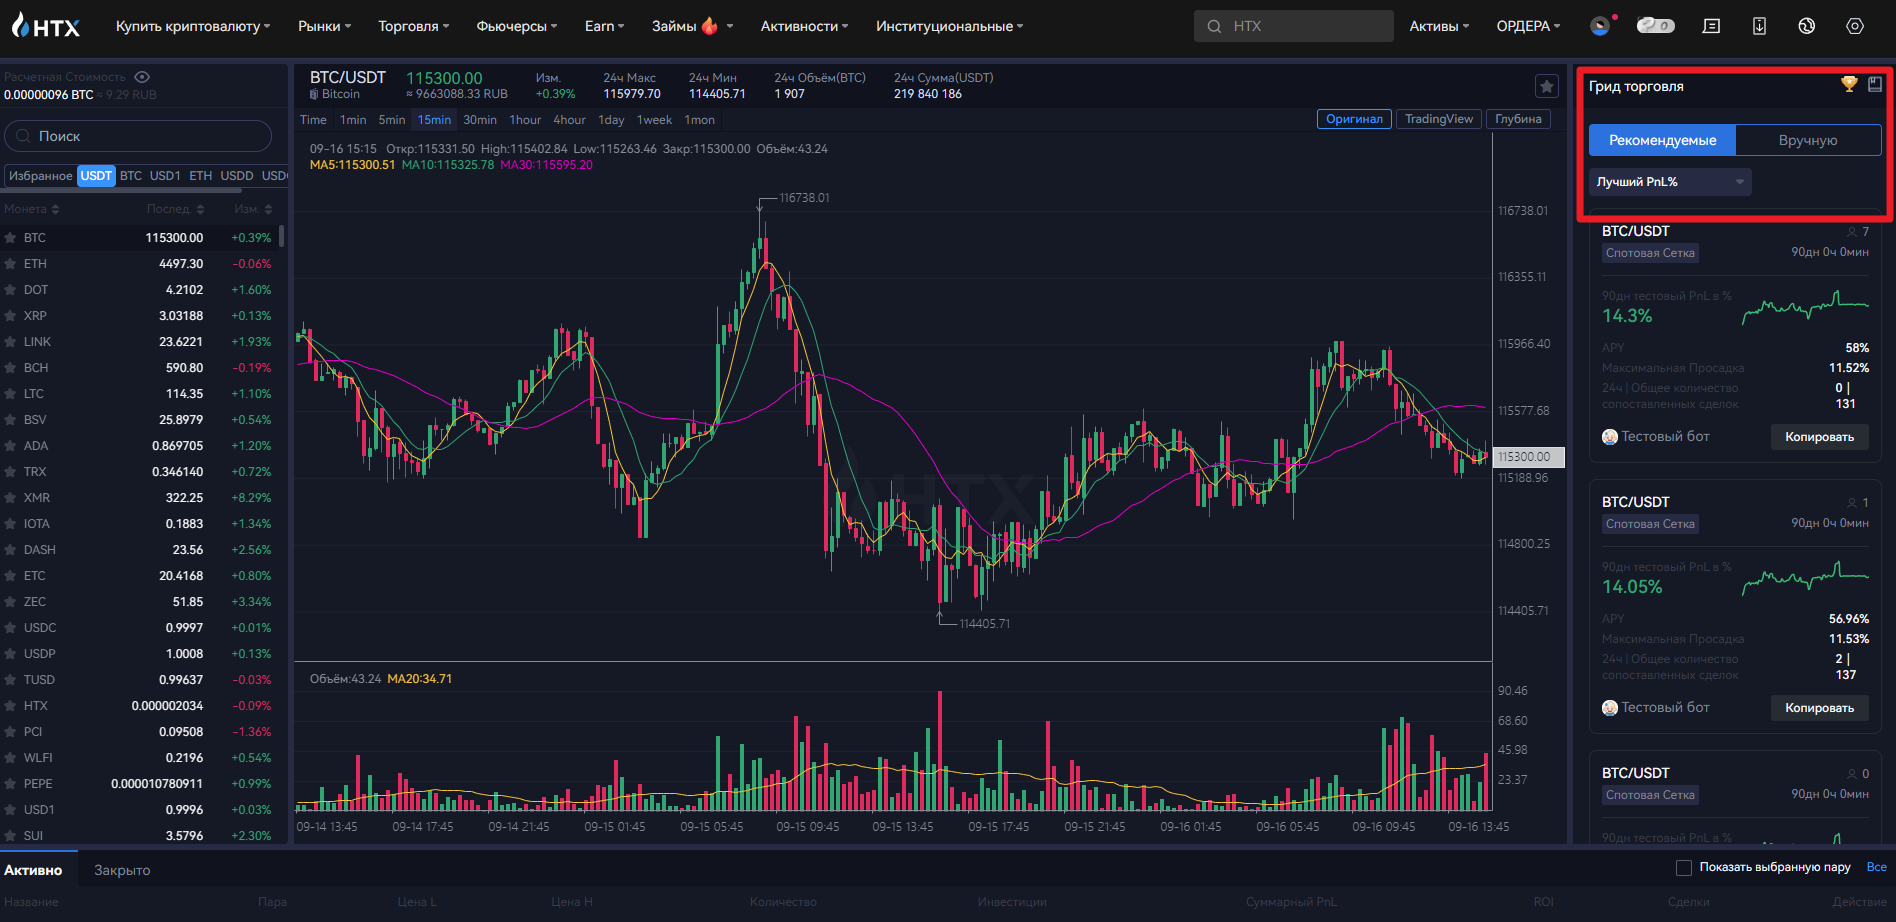Open the grid trading guide book icon
The image size is (1896, 922).
coord(1875,85)
